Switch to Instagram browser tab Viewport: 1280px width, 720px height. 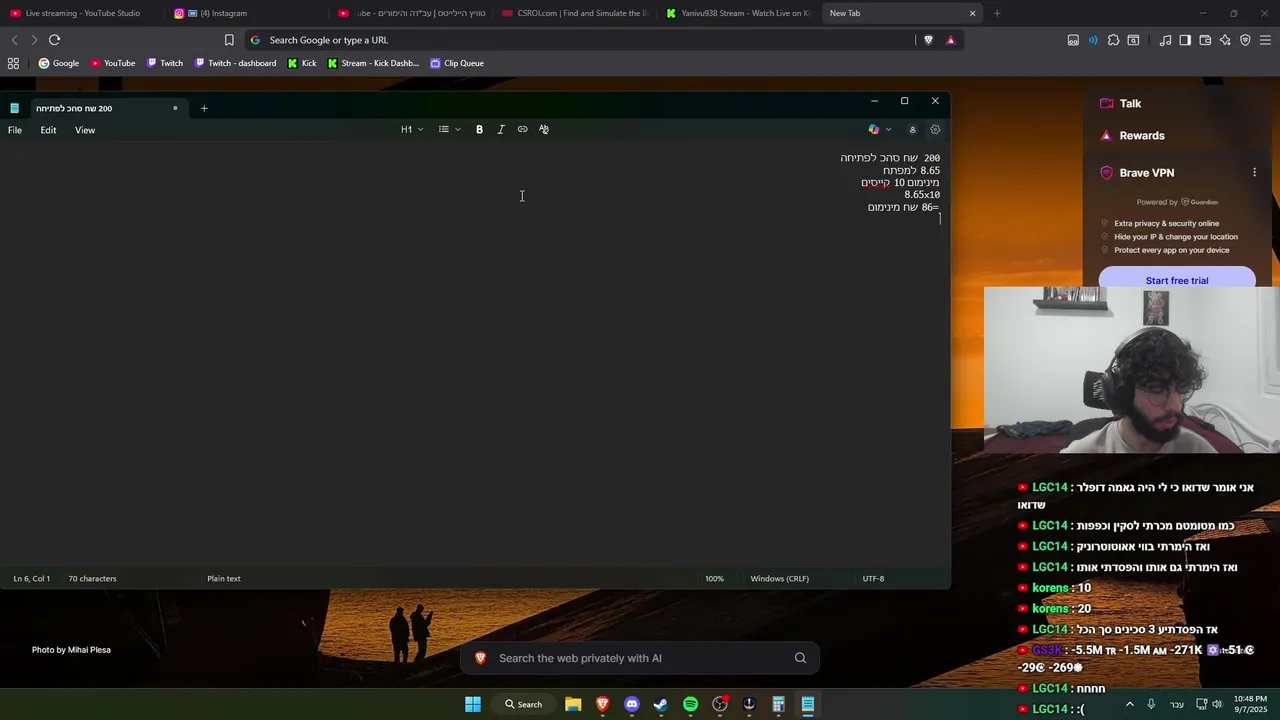(245, 13)
